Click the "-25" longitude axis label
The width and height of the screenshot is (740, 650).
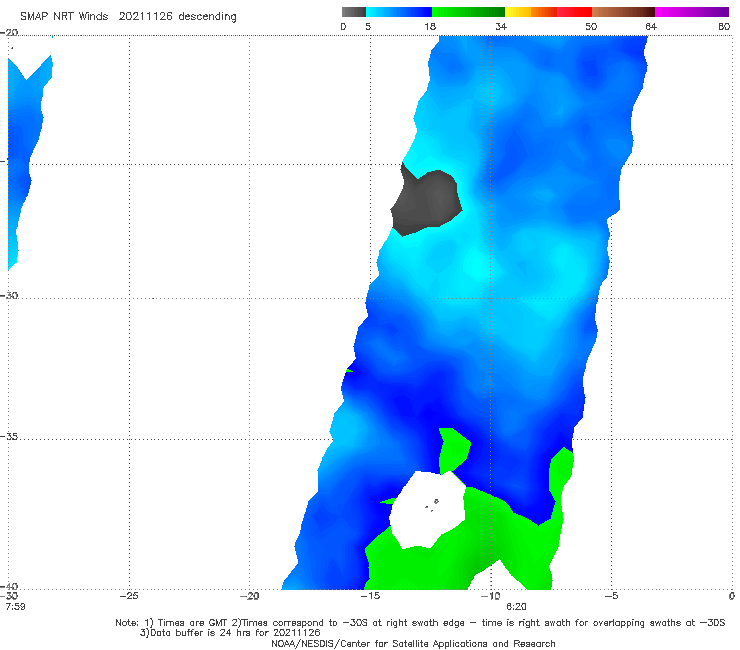click(x=129, y=596)
